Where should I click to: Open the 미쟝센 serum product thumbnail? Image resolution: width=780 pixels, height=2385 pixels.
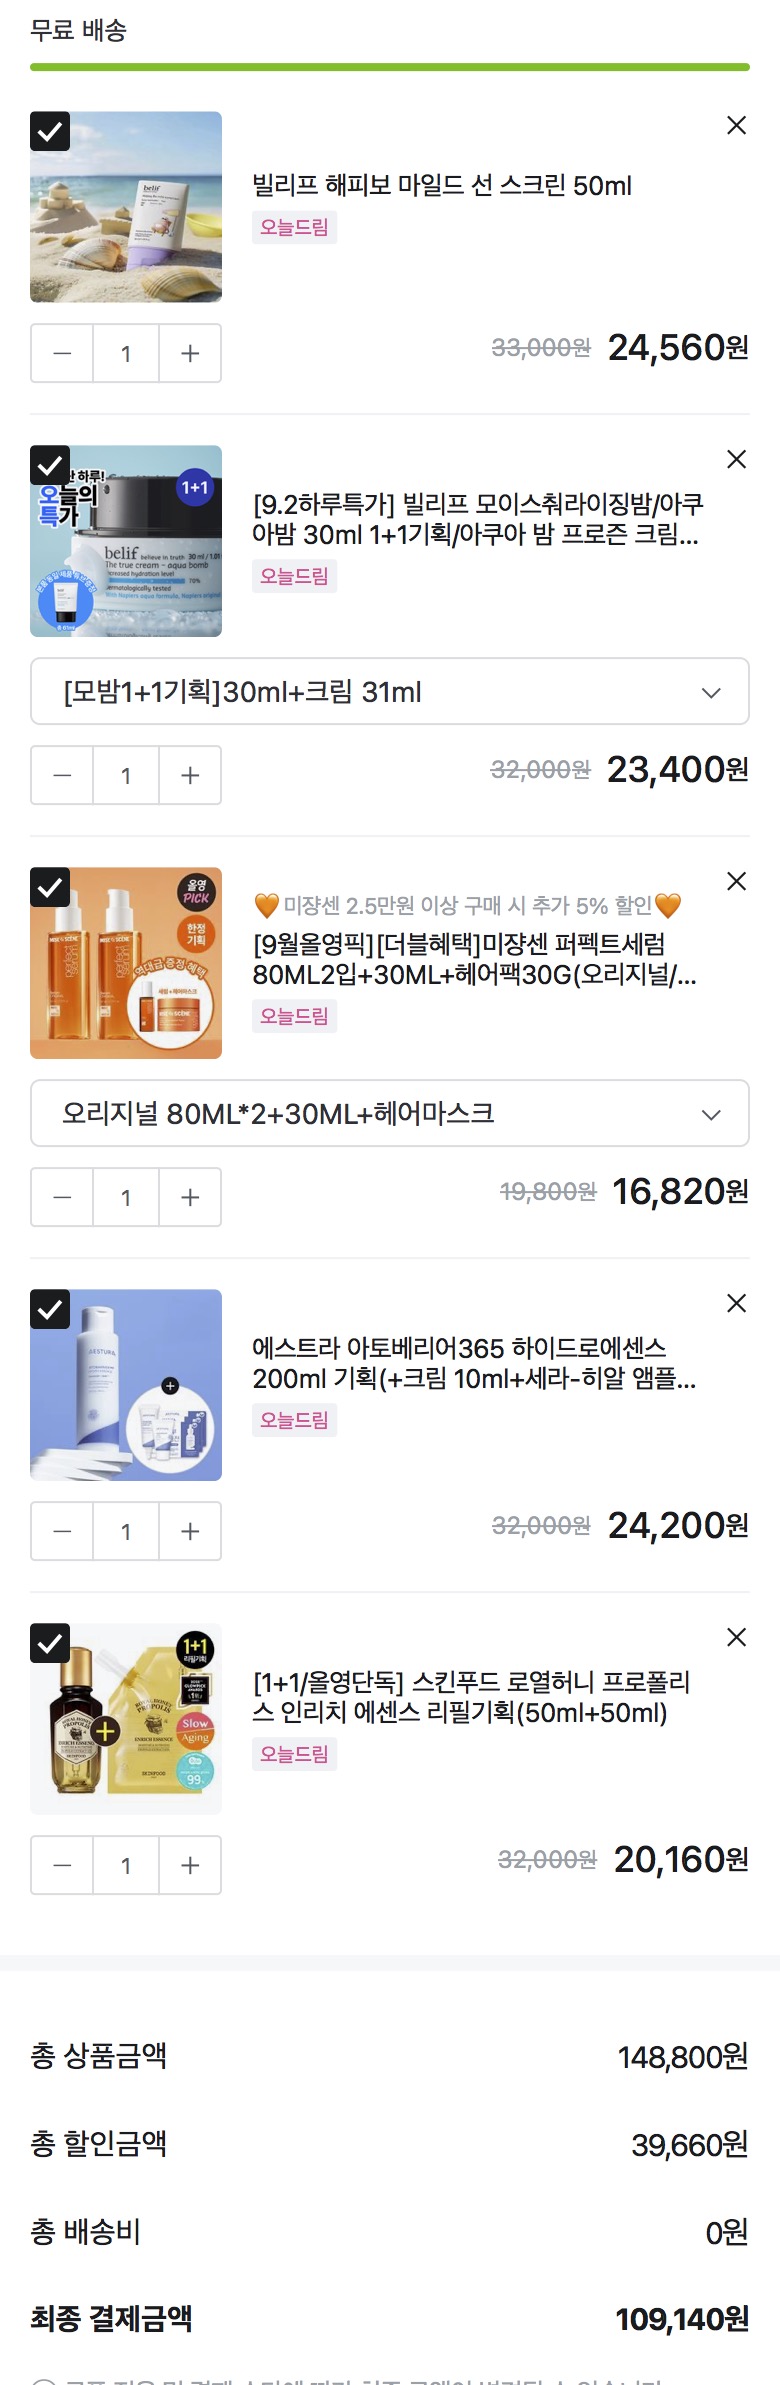pyautogui.click(x=126, y=963)
